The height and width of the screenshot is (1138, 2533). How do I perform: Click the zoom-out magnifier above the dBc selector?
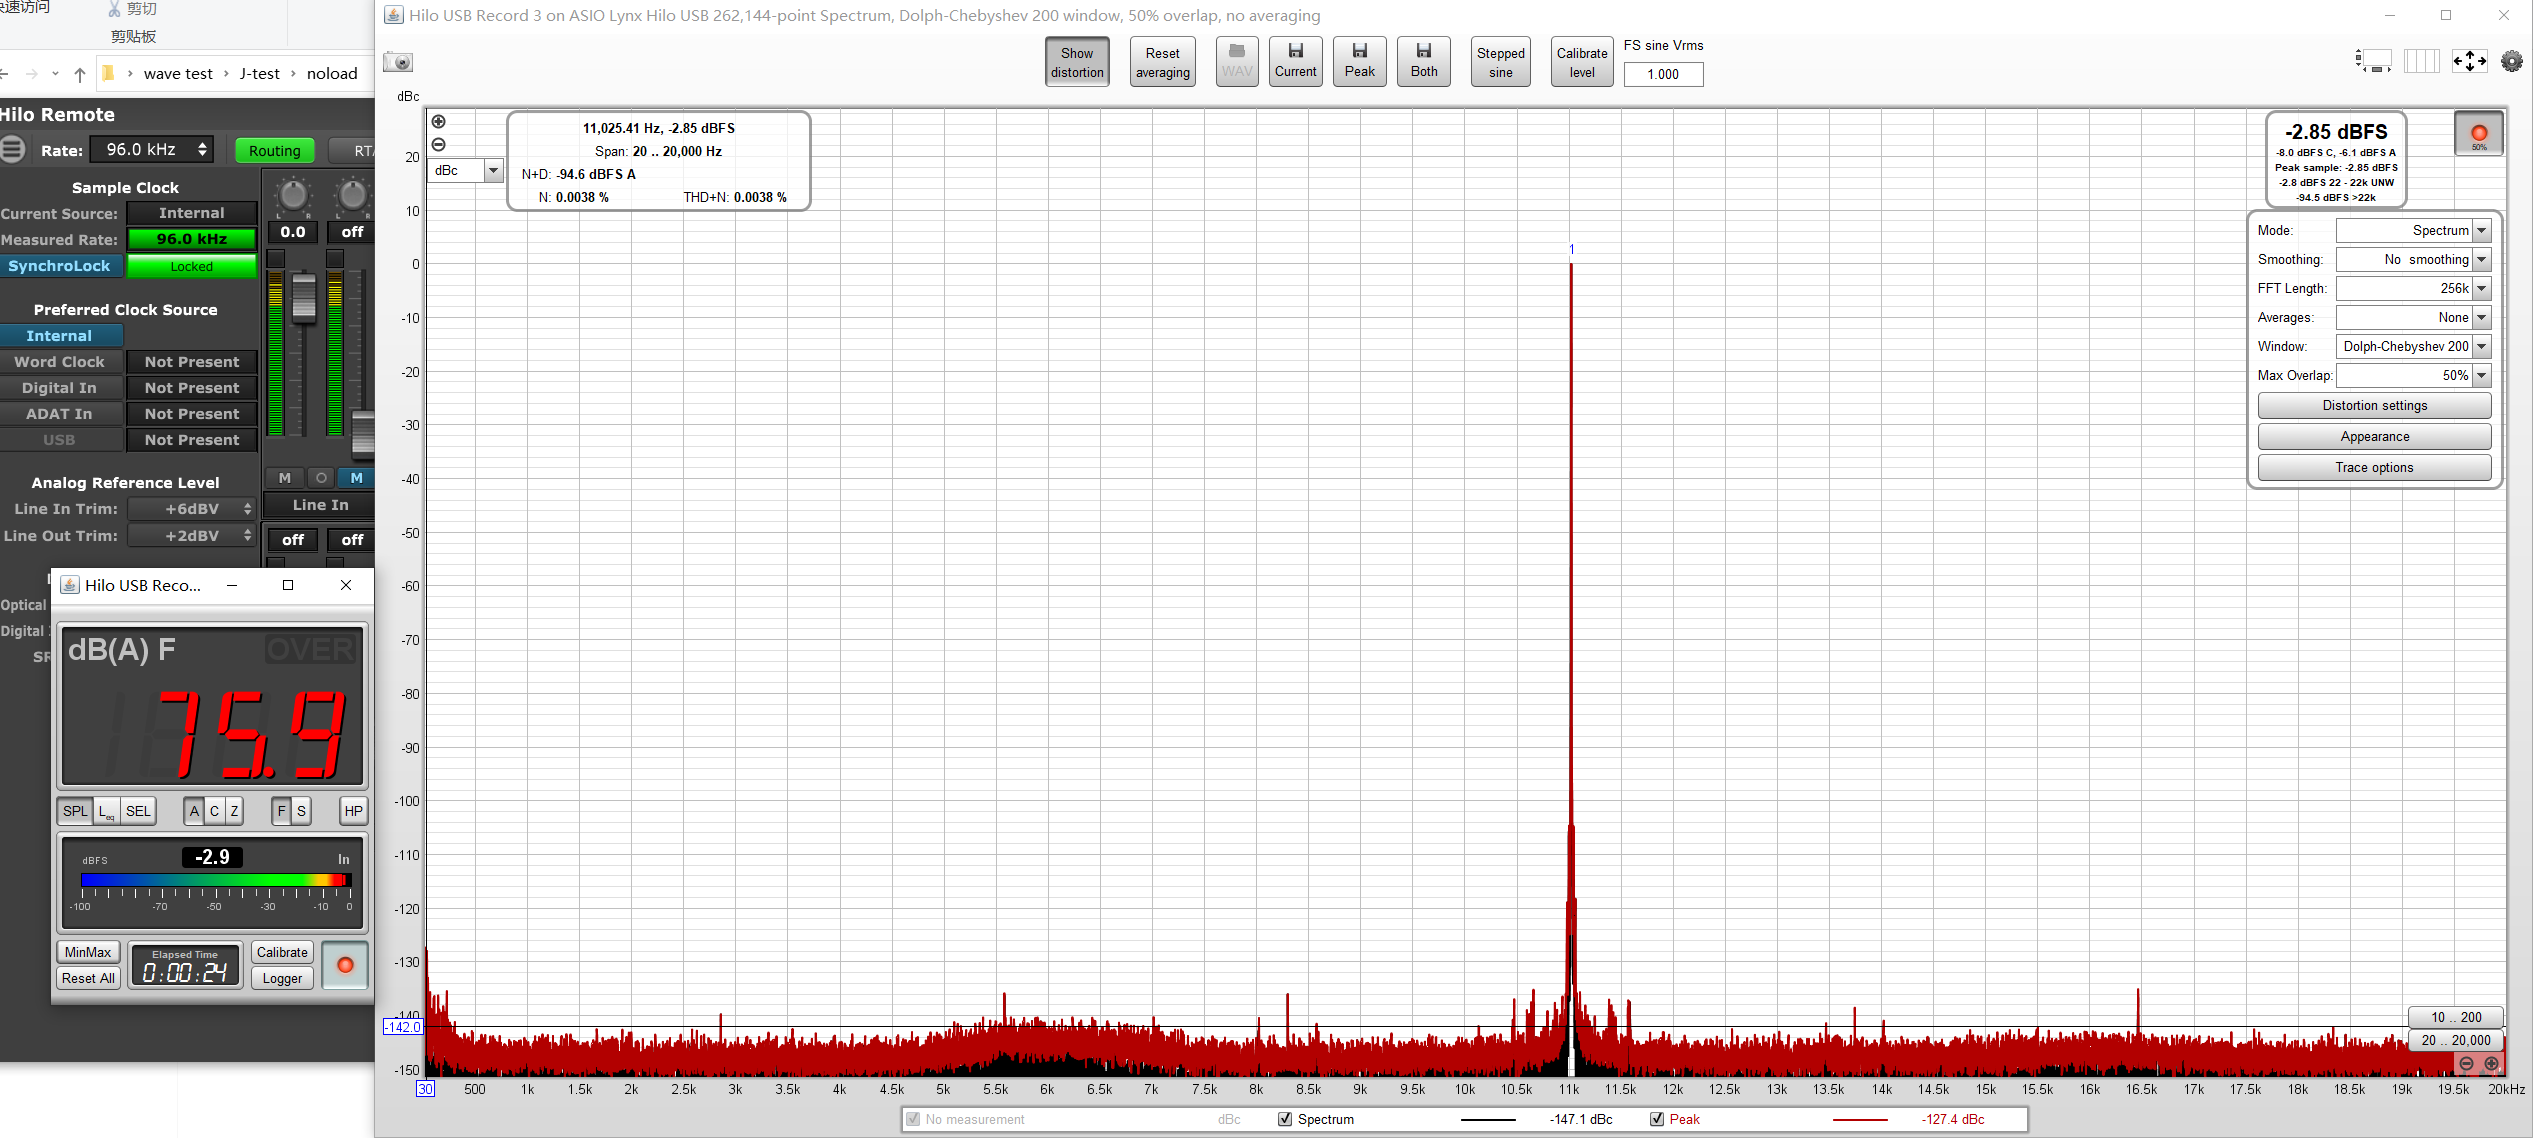tap(438, 145)
